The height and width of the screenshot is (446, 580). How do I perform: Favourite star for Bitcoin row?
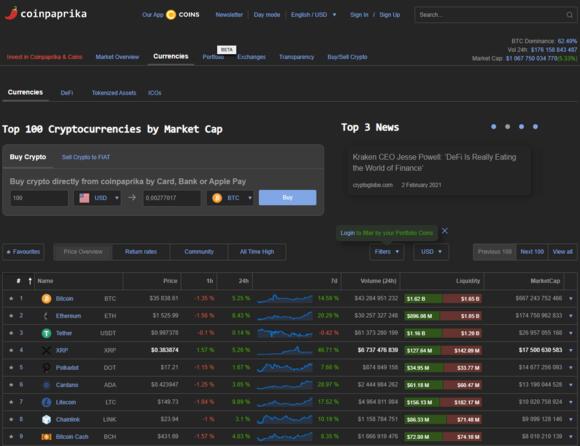(x=11, y=298)
